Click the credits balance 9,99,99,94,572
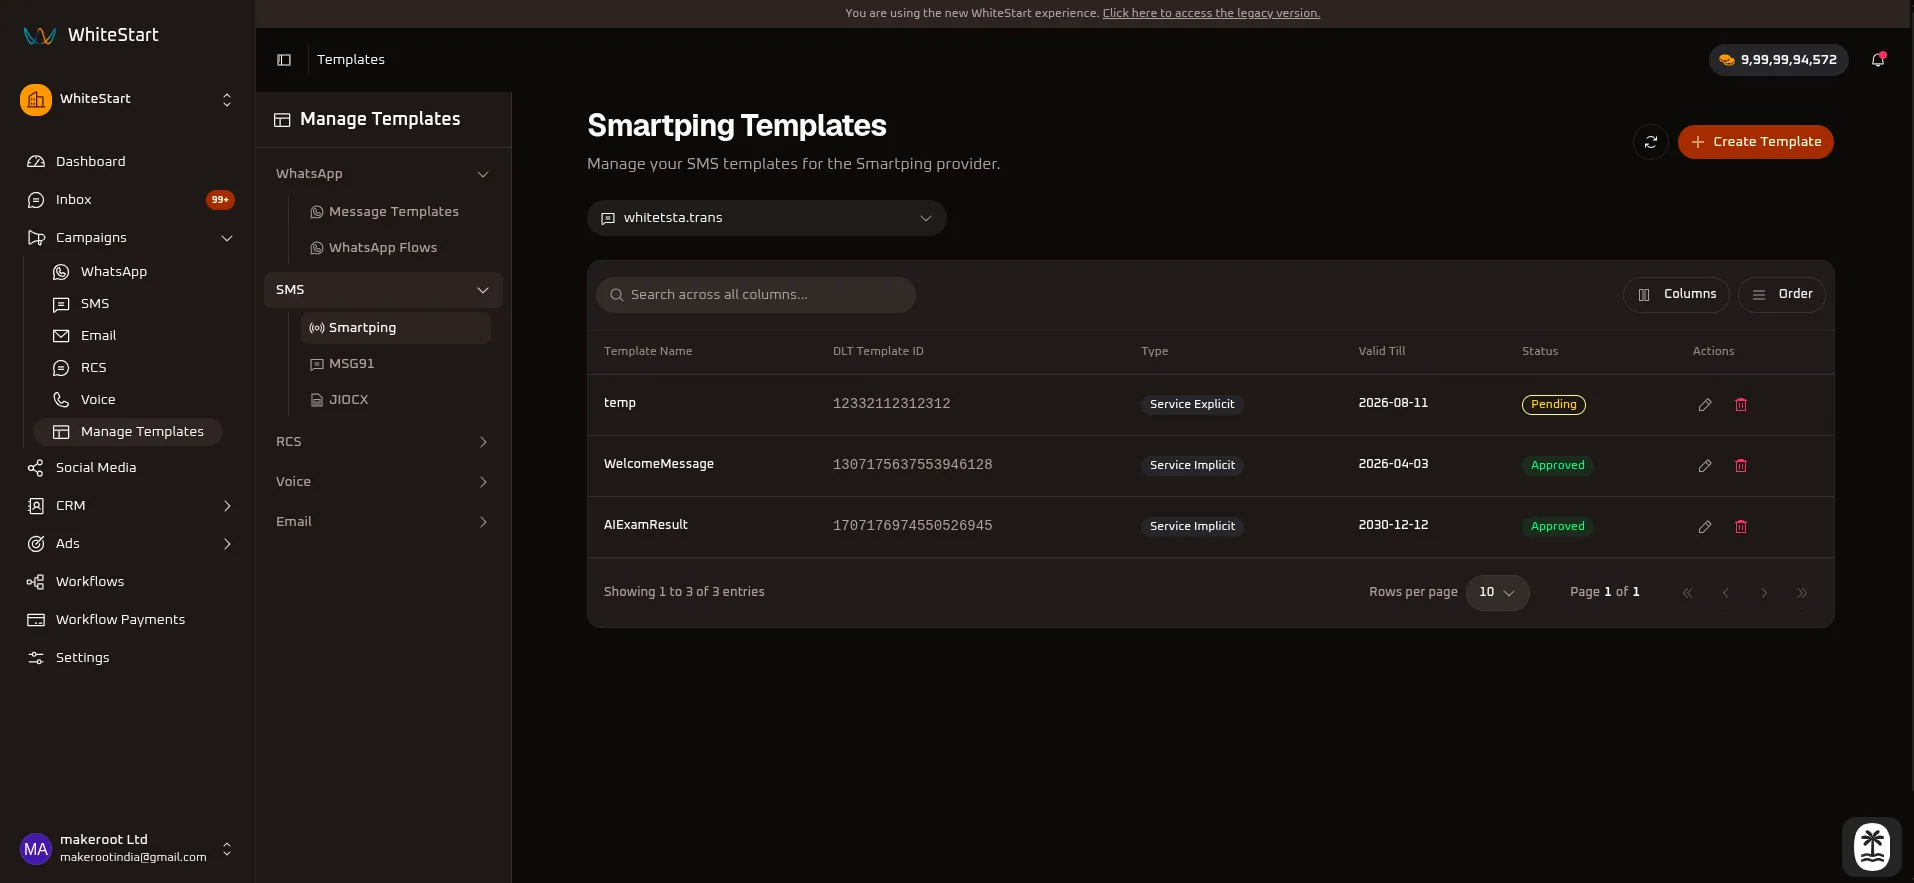The width and height of the screenshot is (1914, 883). [1778, 60]
